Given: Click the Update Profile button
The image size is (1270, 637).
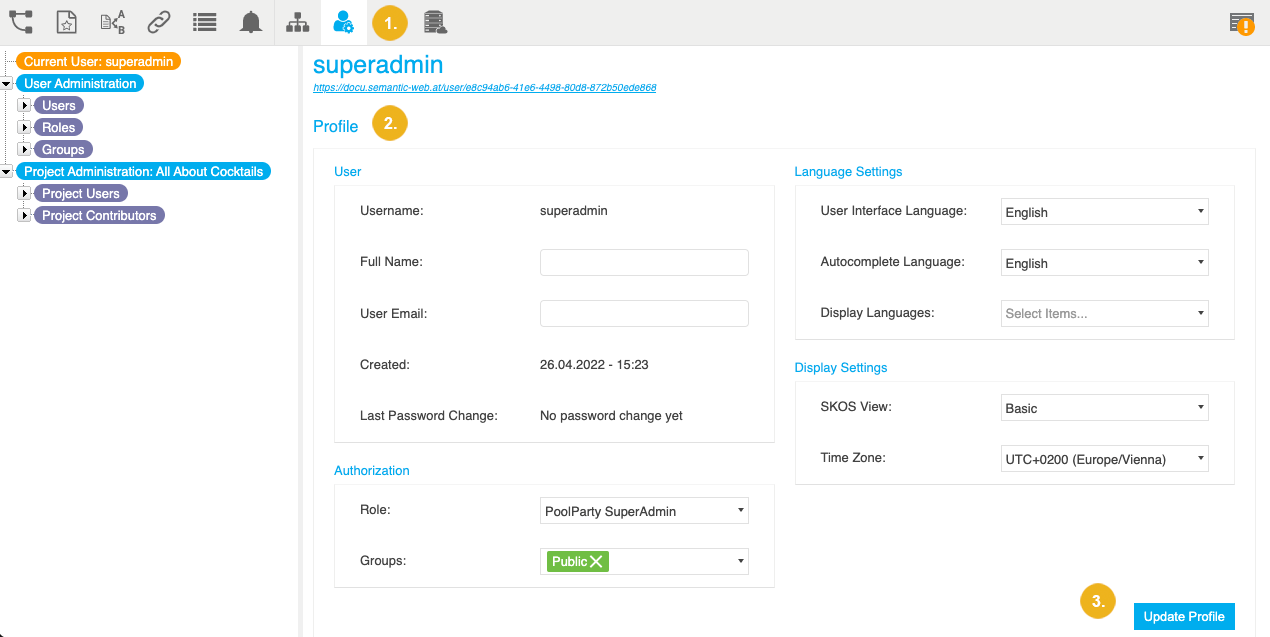Looking at the screenshot, I should coord(1184,616).
